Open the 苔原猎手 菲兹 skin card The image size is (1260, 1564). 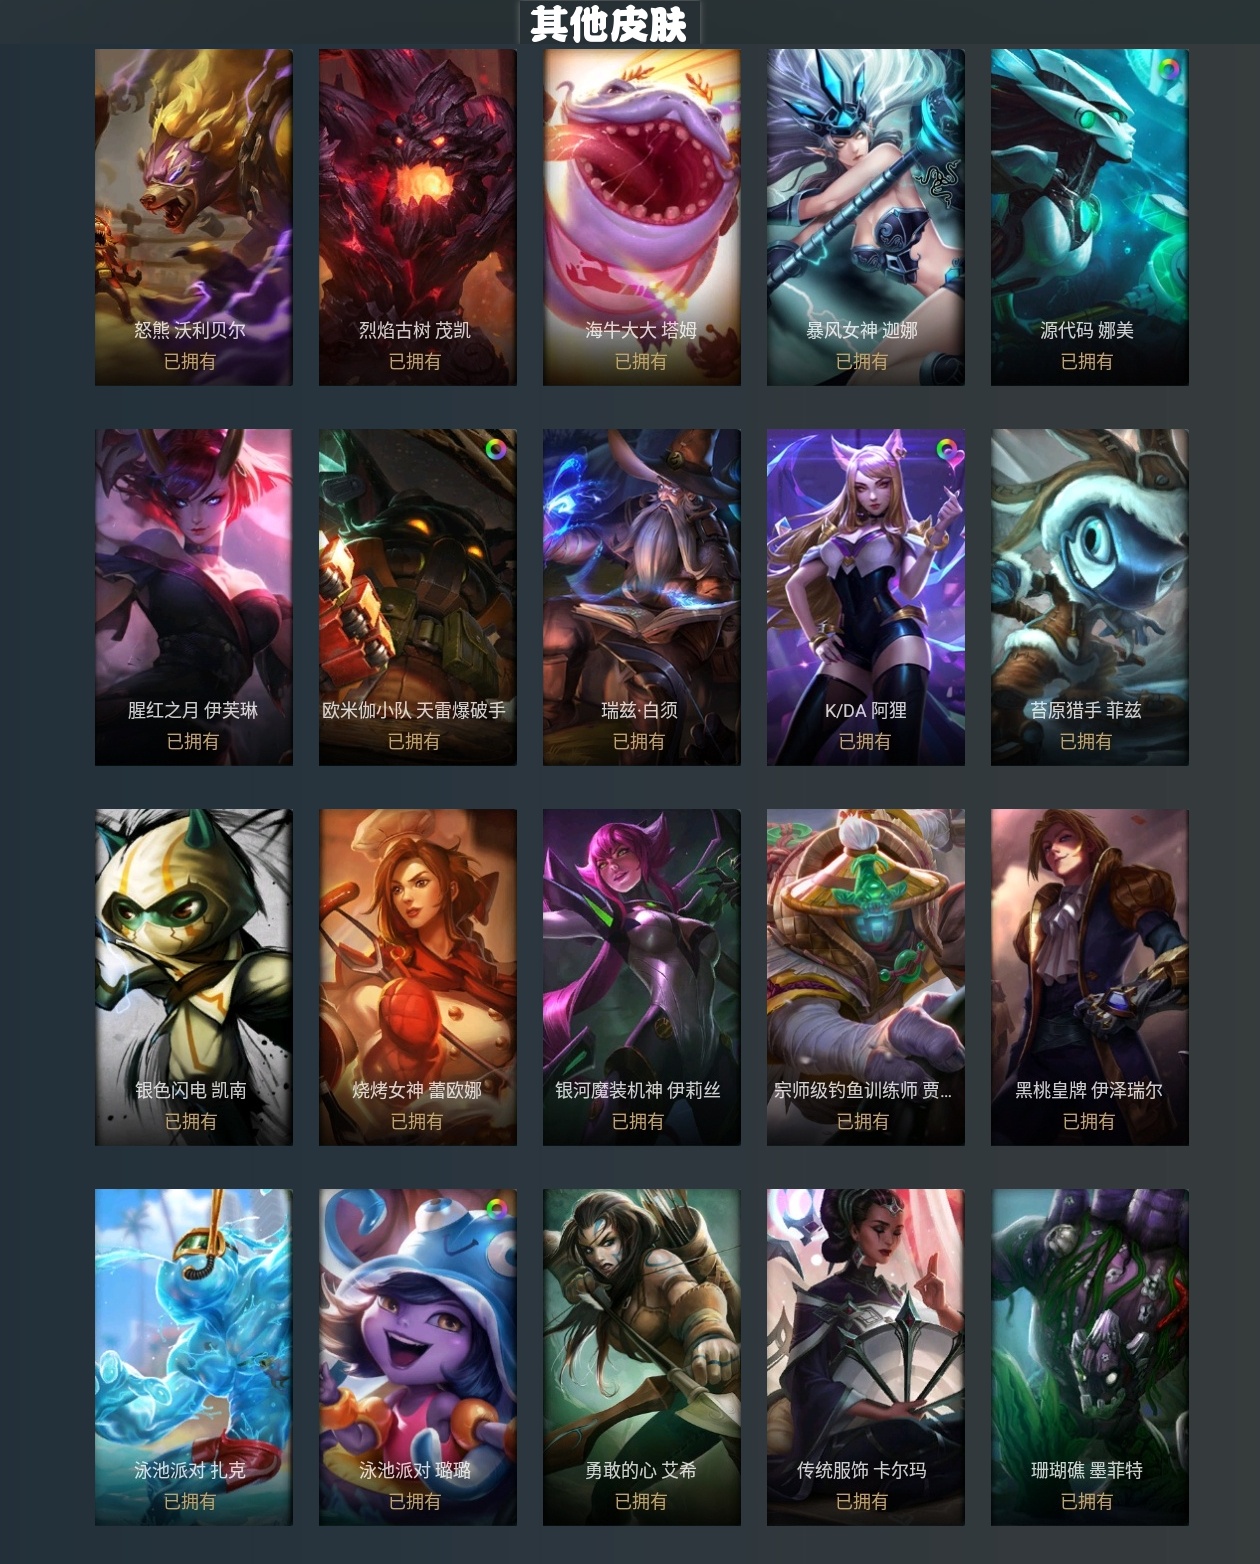click(1090, 597)
